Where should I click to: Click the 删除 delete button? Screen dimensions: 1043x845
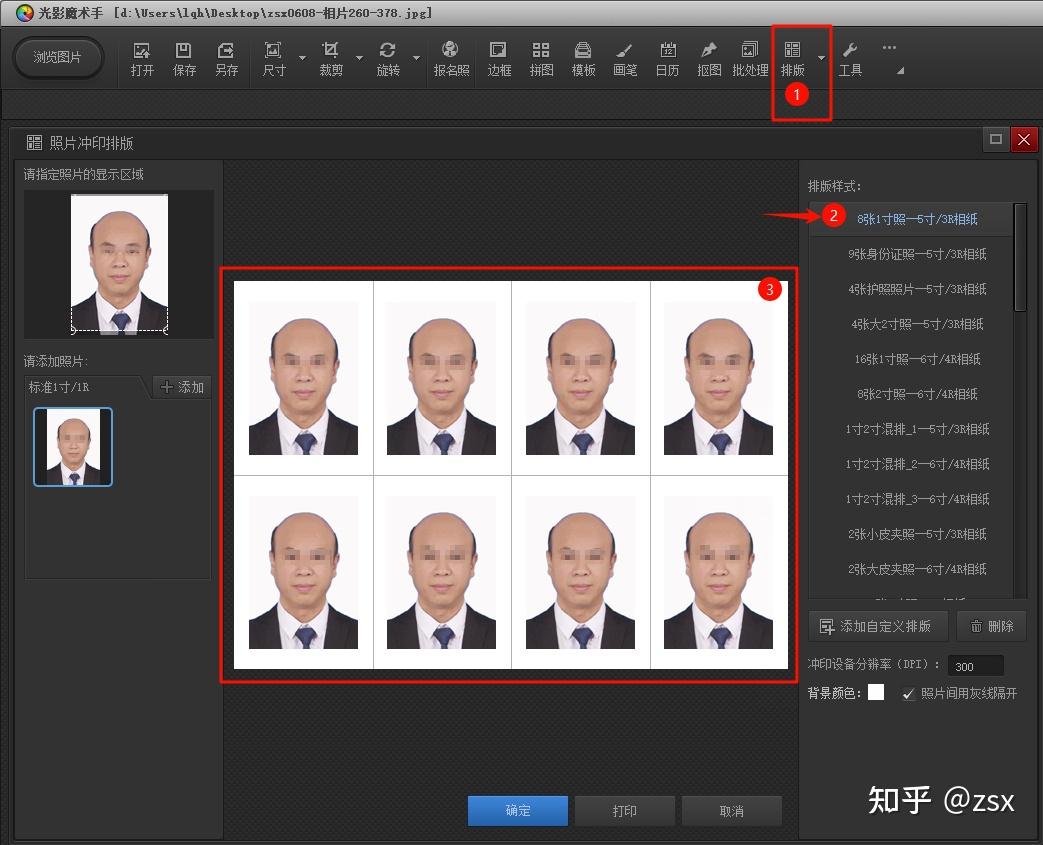tap(992, 626)
